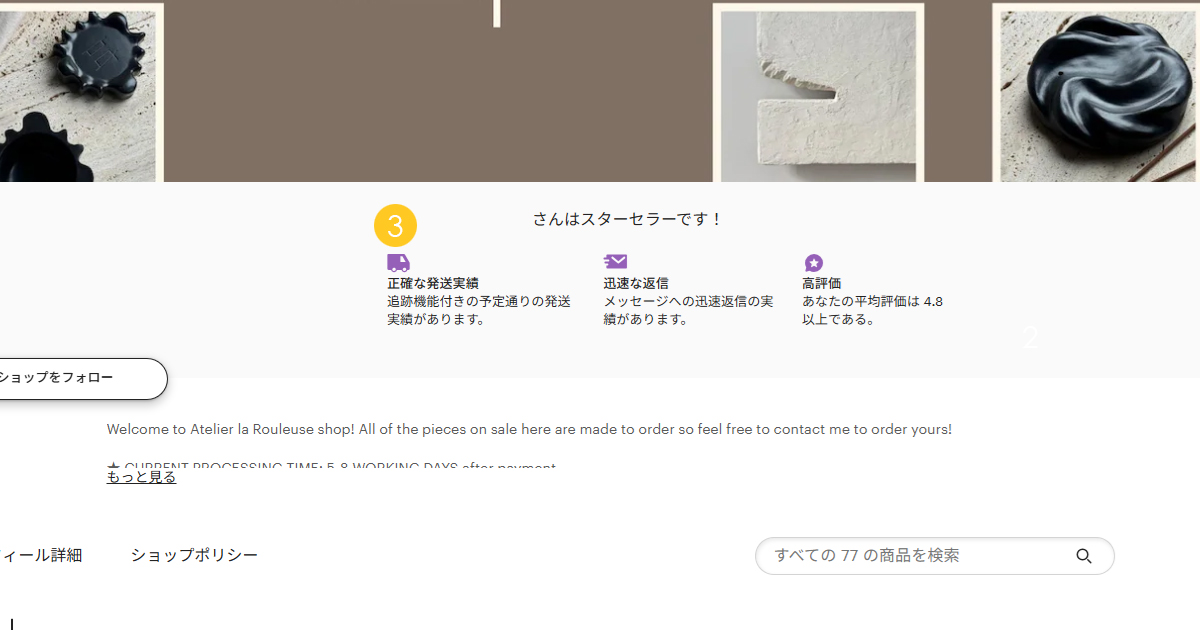Switch to the ィール詳細 tab
This screenshot has height=630, width=1200.
41,555
